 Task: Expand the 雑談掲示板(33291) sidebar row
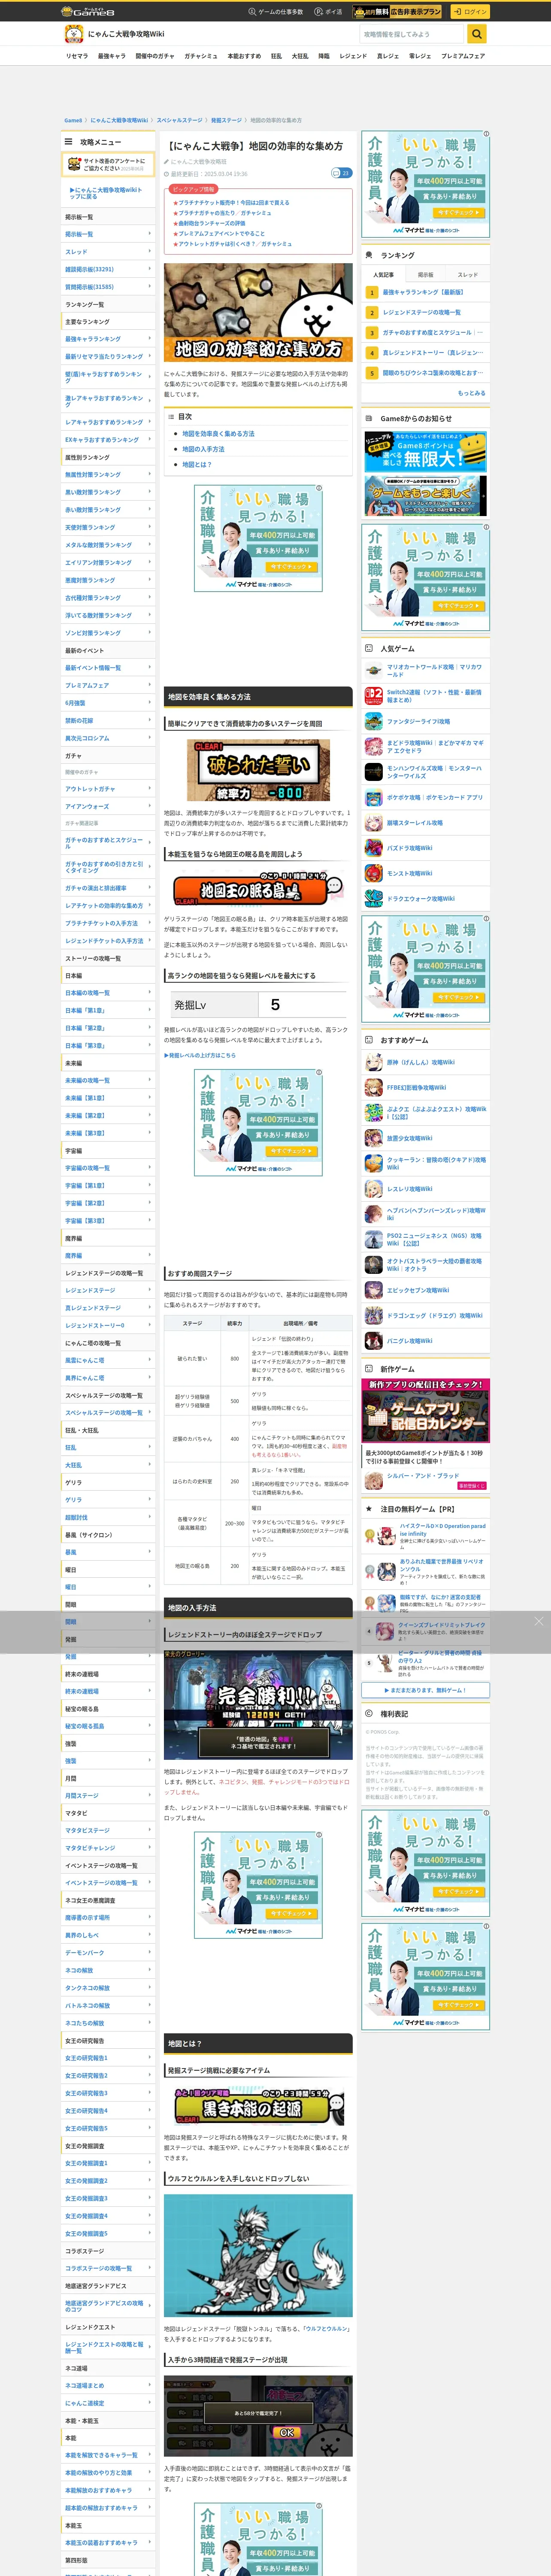point(108,269)
